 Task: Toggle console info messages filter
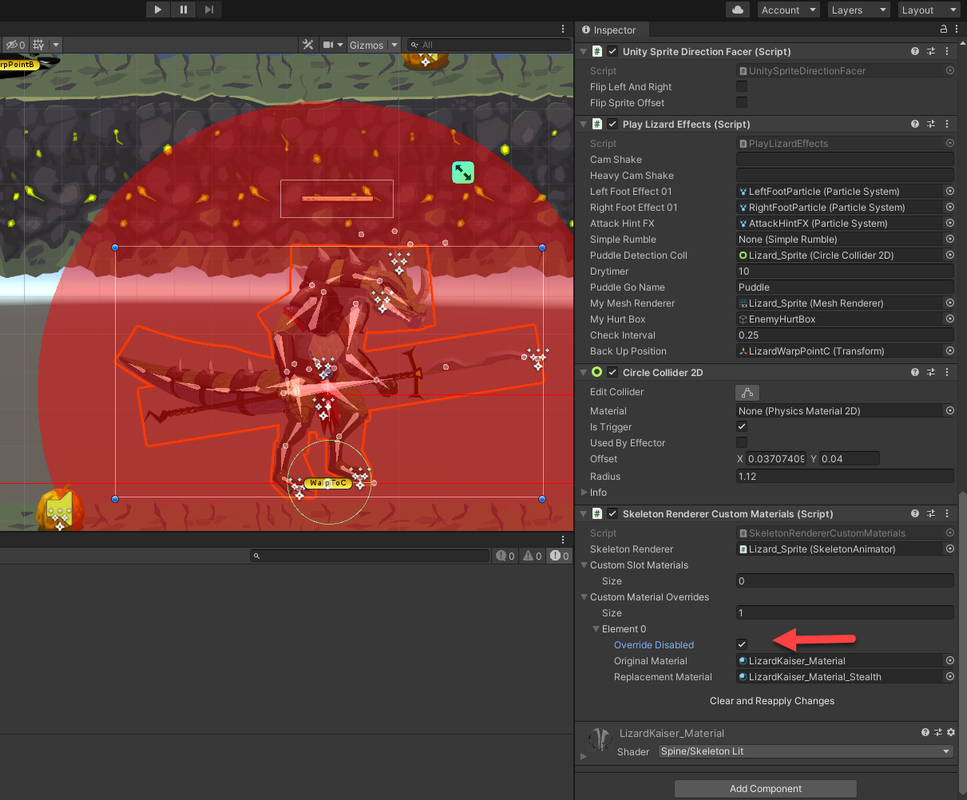pyautogui.click(x=505, y=556)
